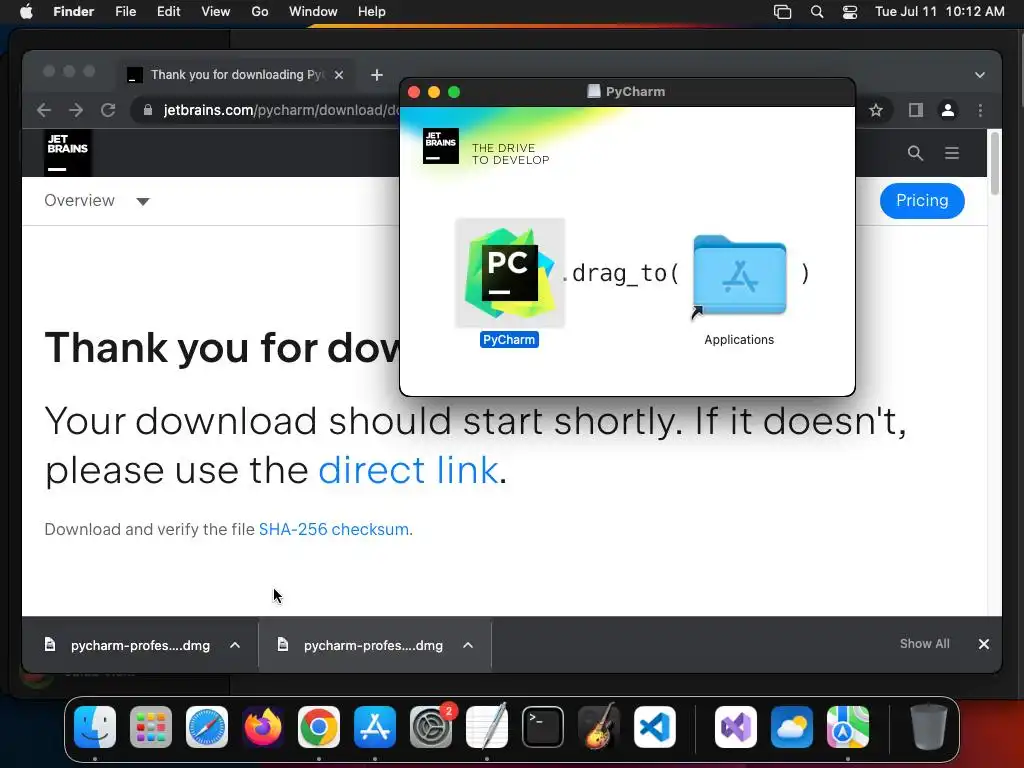
Task: Expand the Overview dropdown
Action: tap(97, 200)
